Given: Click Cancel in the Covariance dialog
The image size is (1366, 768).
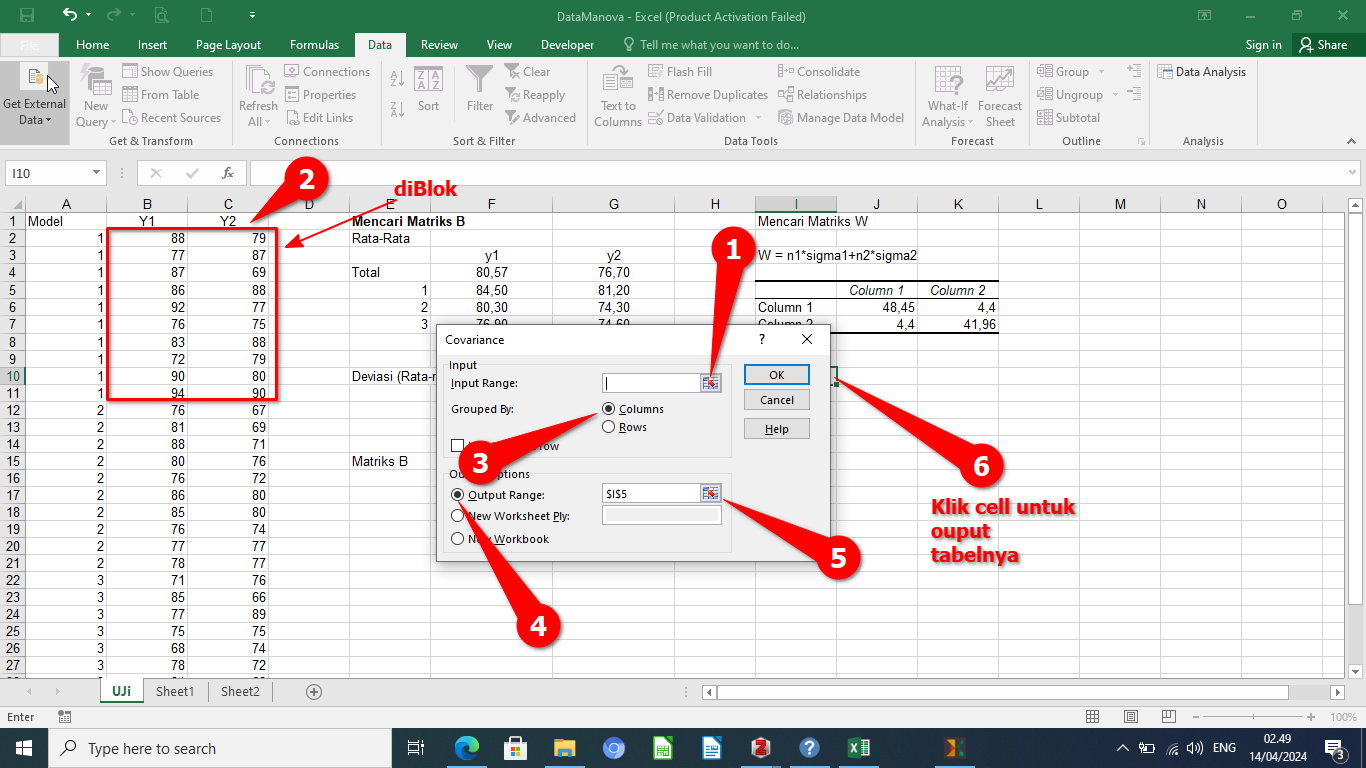Looking at the screenshot, I should tap(776, 400).
